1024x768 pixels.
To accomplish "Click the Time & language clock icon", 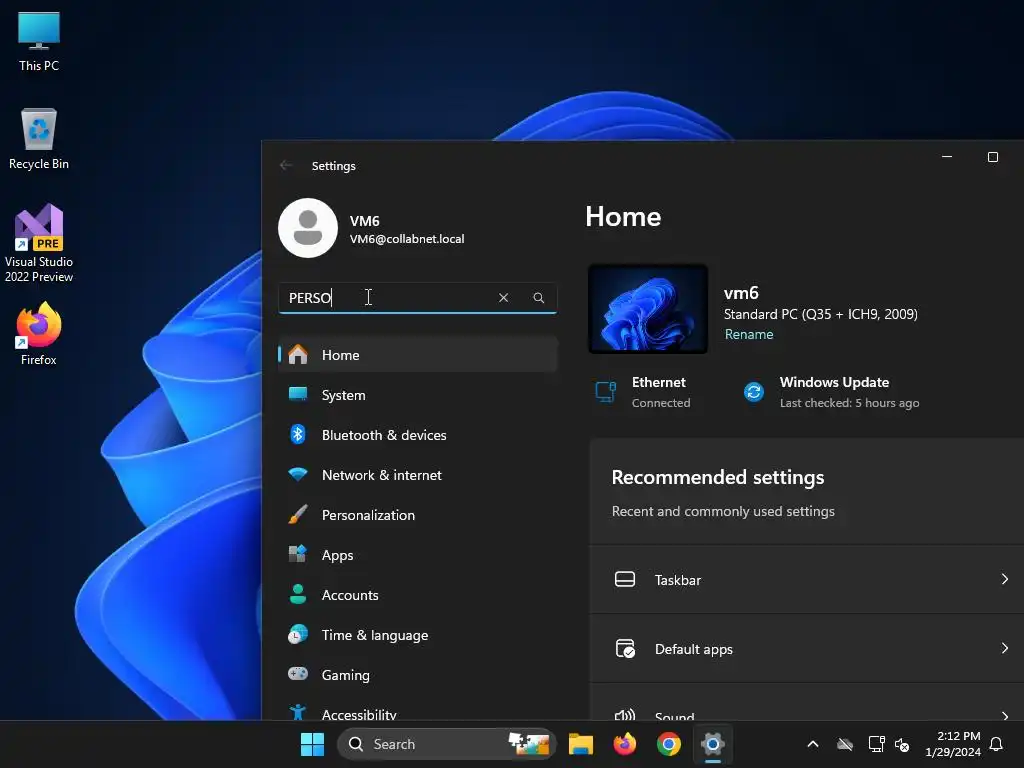I will tap(298, 635).
